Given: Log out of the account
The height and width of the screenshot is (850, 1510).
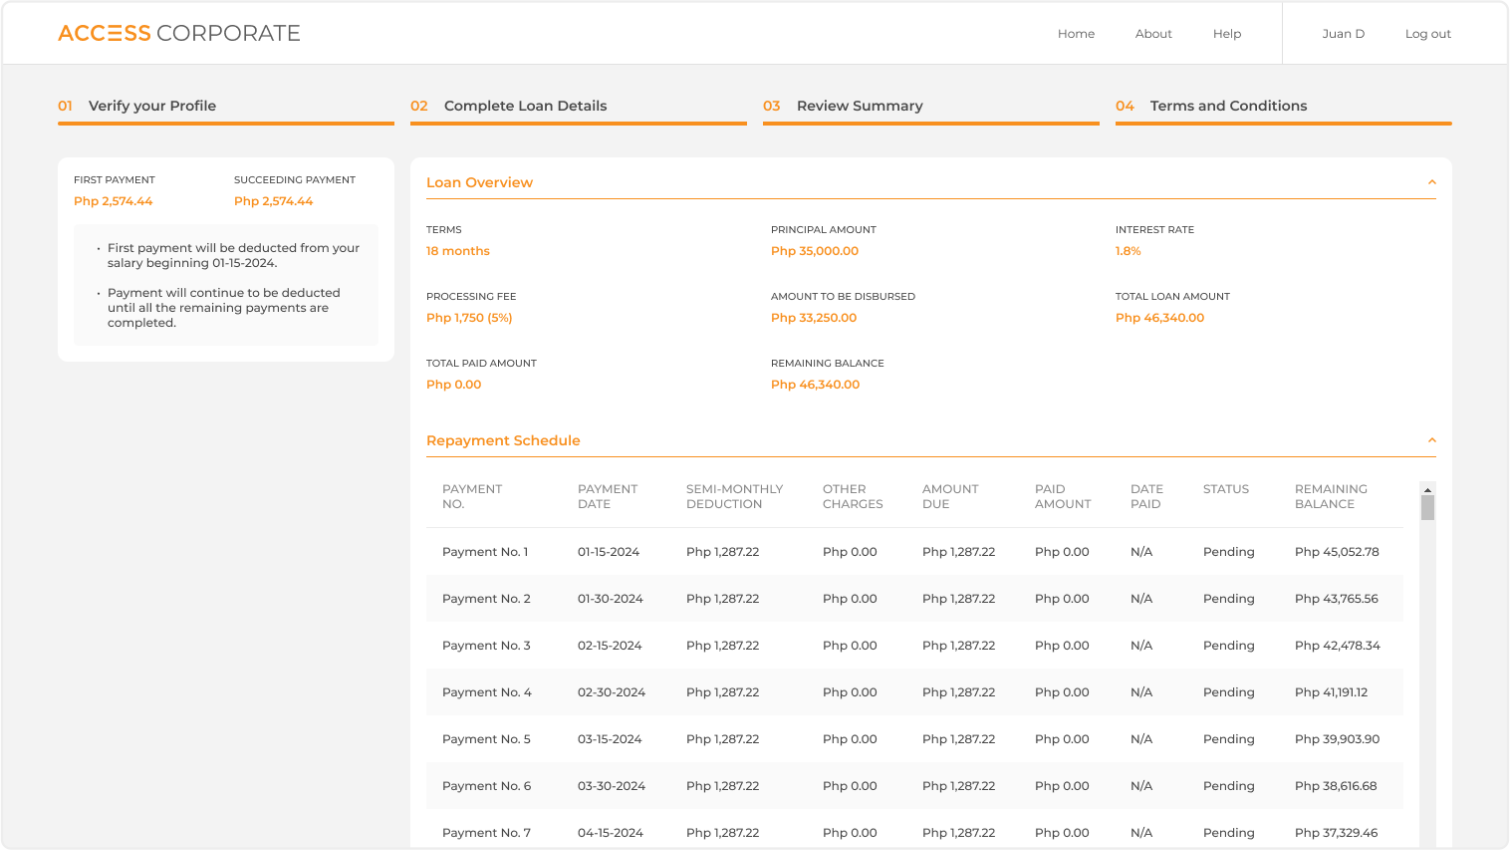Looking at the screenshot, I should click(x=1428, y=34).
